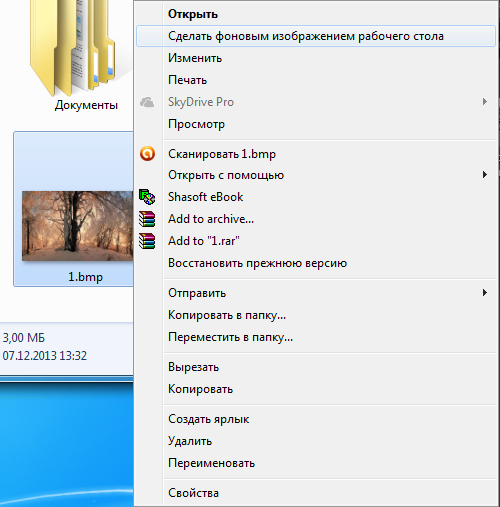
Task: Click the SkyDrive Pro menu entry
Action: click(315, 102)
